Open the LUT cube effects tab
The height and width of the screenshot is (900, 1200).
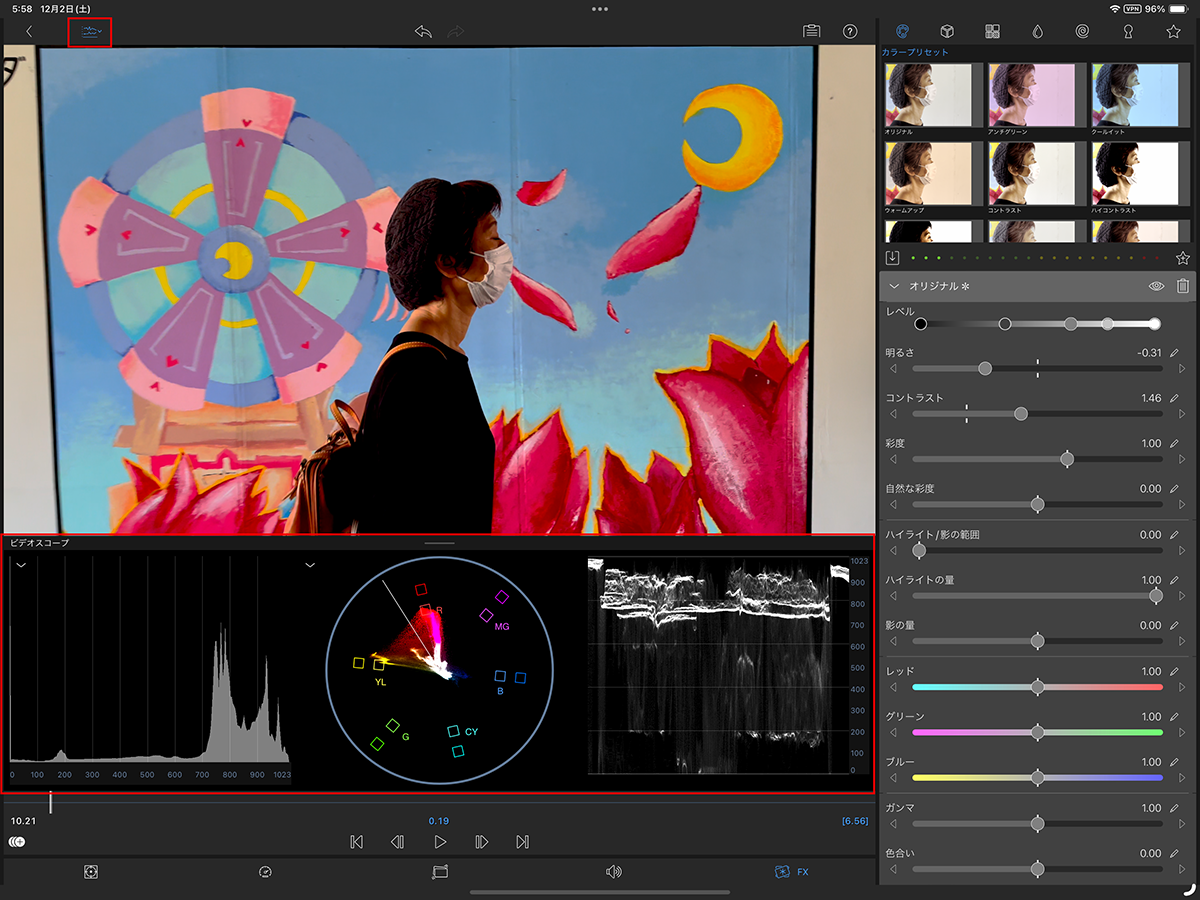[x=947, y=31]
